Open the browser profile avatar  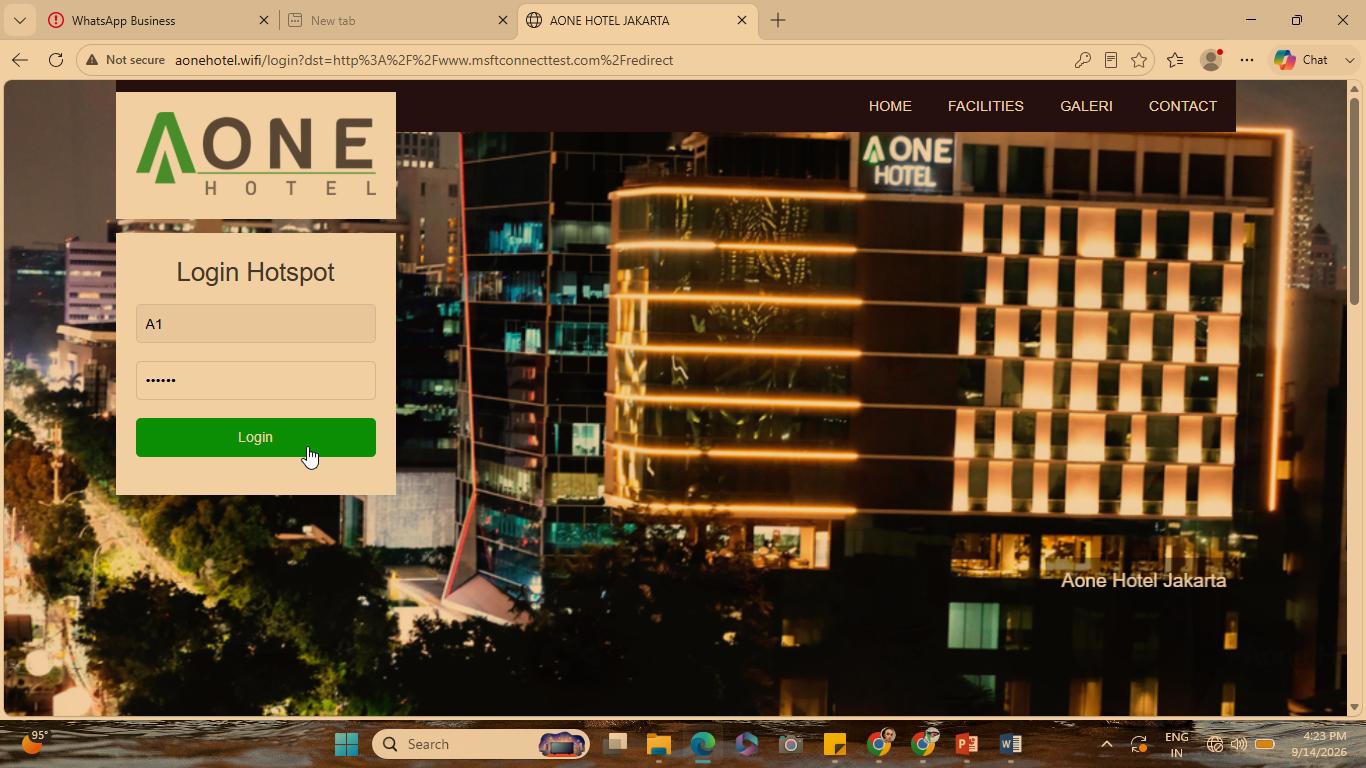1211,60
